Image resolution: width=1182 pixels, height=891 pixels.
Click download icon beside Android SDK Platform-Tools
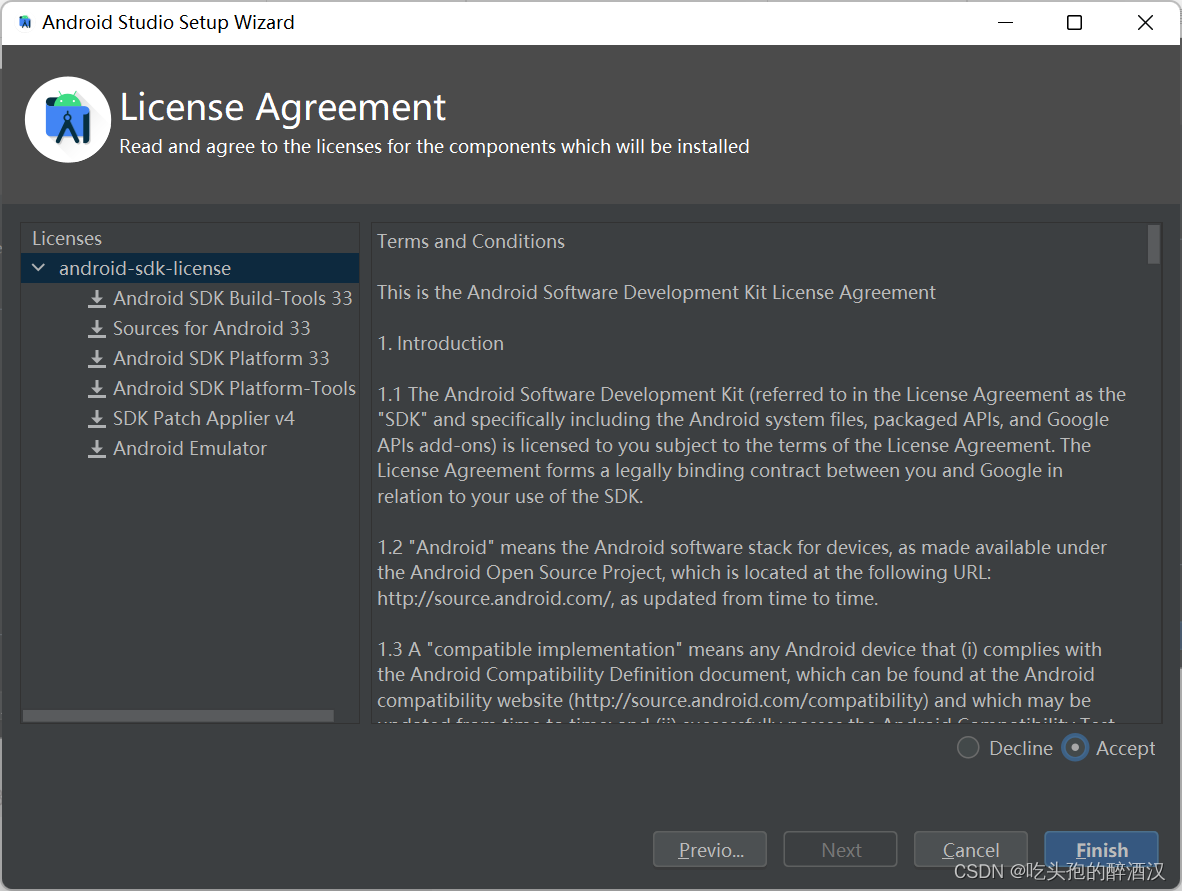pos(96,389)
